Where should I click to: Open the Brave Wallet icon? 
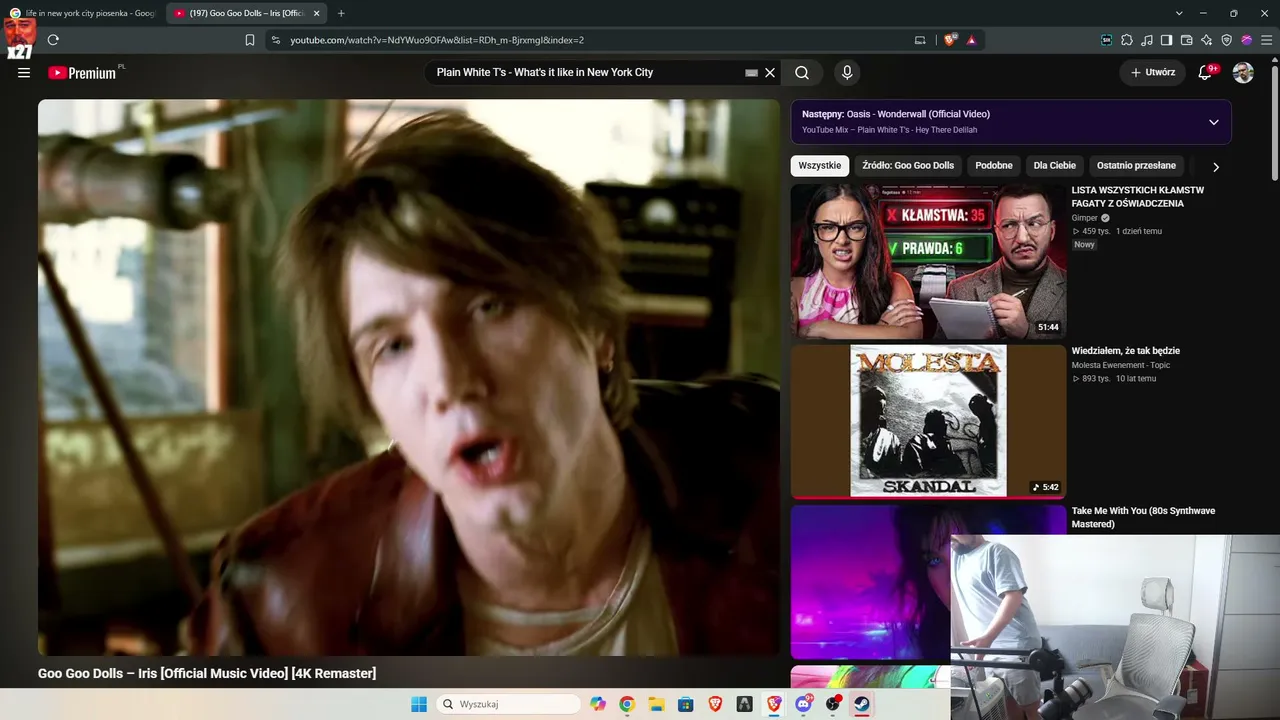pyautogui.click(x=1187, y=40)
